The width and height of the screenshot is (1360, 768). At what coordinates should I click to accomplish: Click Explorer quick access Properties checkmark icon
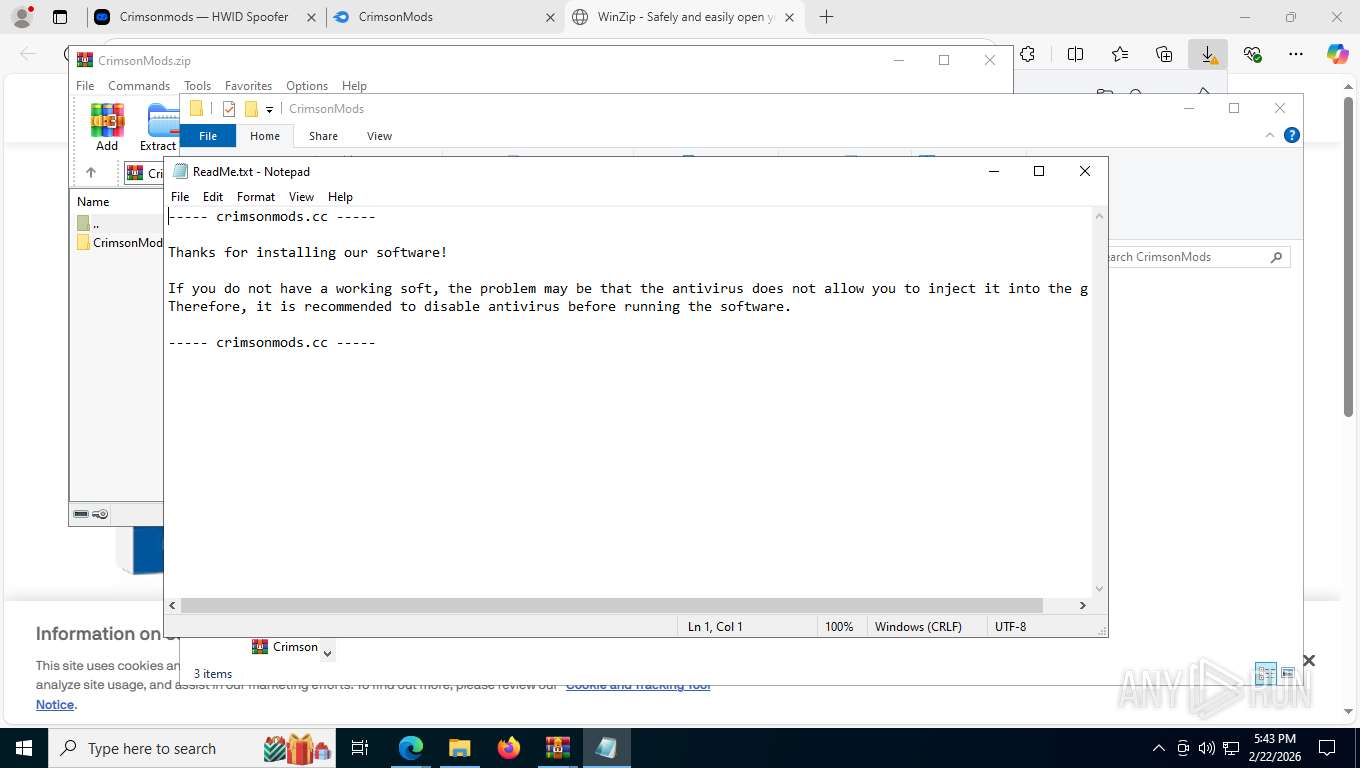coord(229,109)
